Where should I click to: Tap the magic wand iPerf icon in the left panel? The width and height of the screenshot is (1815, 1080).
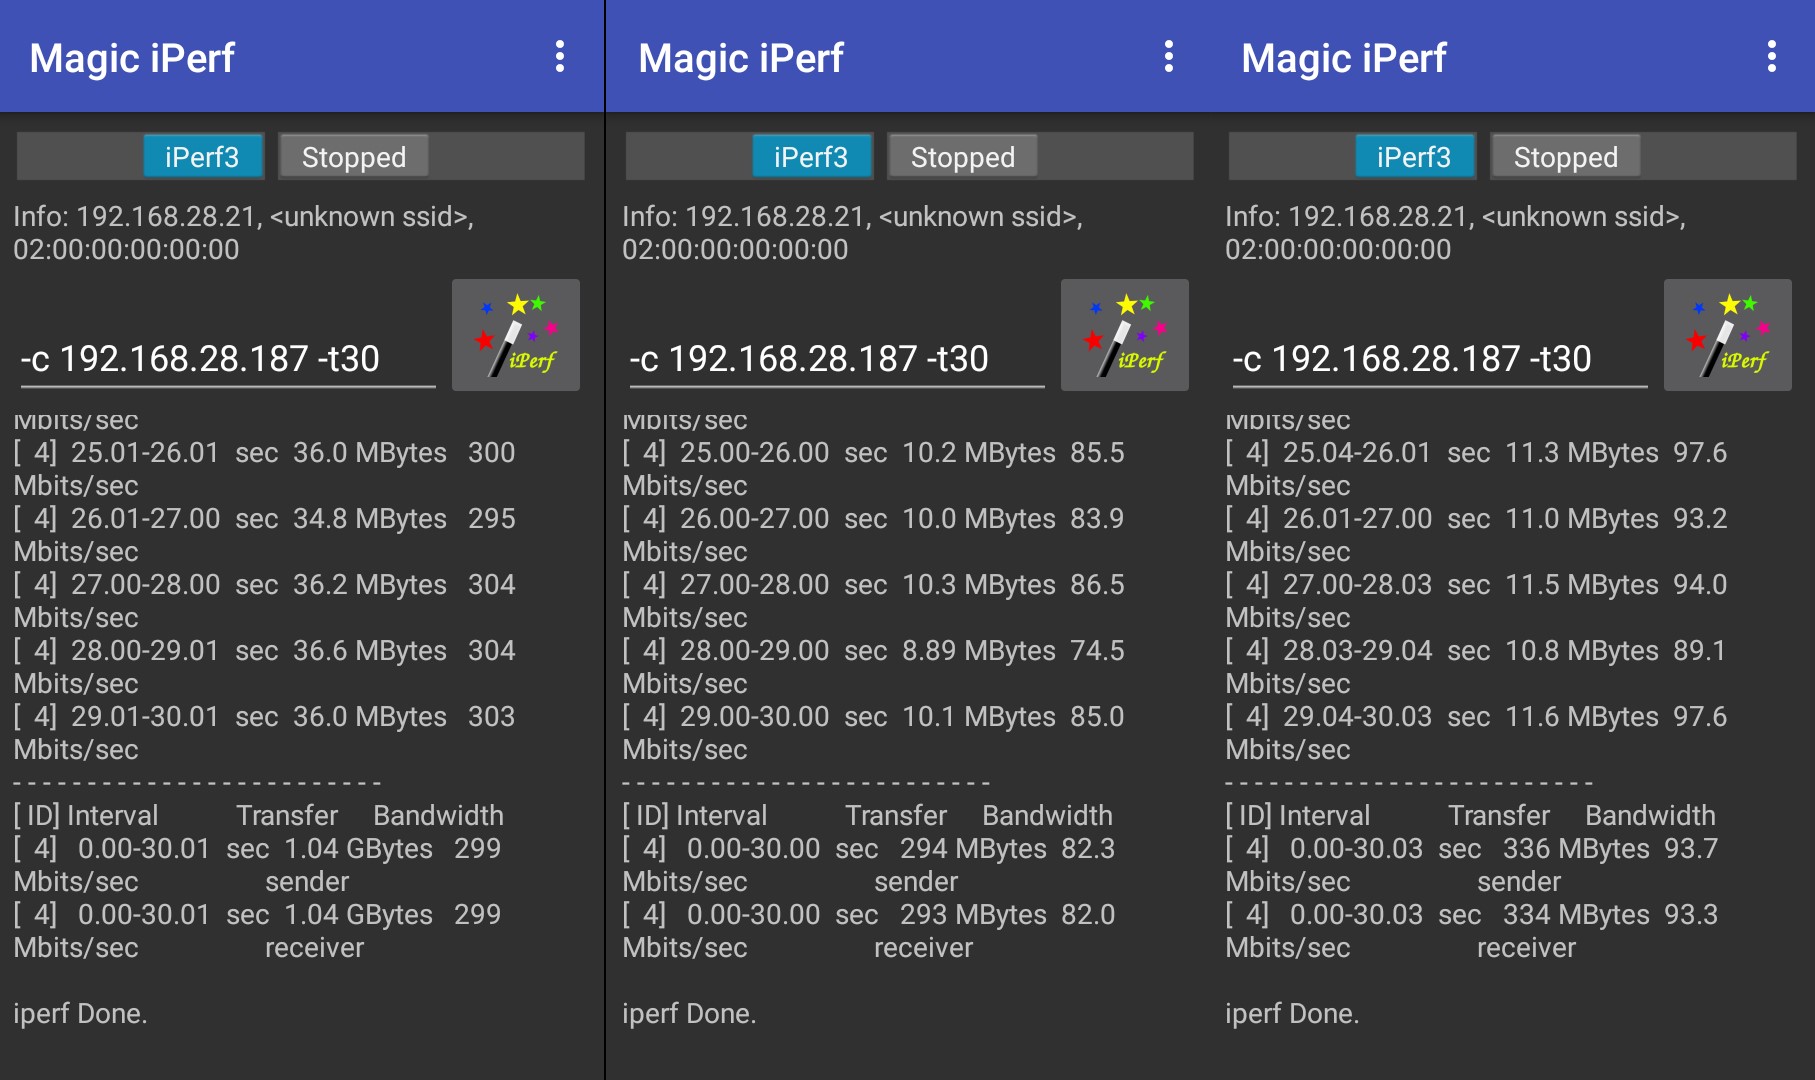(515, 335)
